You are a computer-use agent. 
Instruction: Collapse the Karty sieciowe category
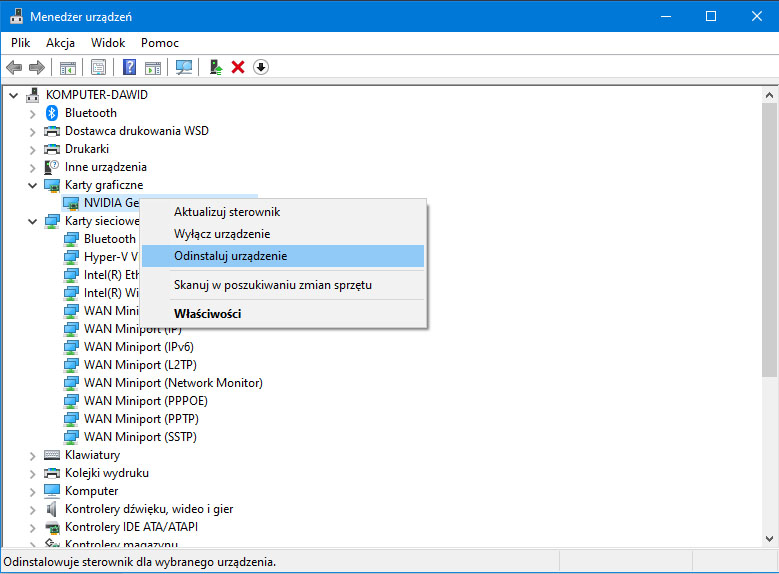click(x=32, y=222)
